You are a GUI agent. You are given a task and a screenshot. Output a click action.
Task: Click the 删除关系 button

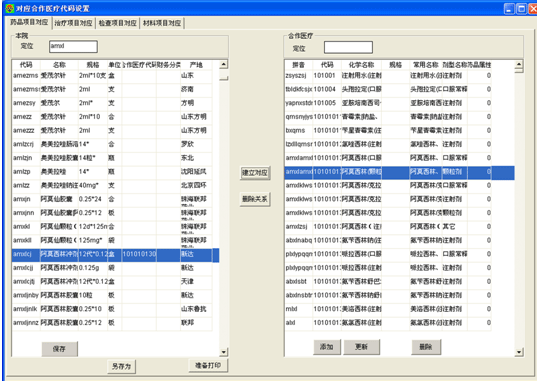[x=255, y=199]
